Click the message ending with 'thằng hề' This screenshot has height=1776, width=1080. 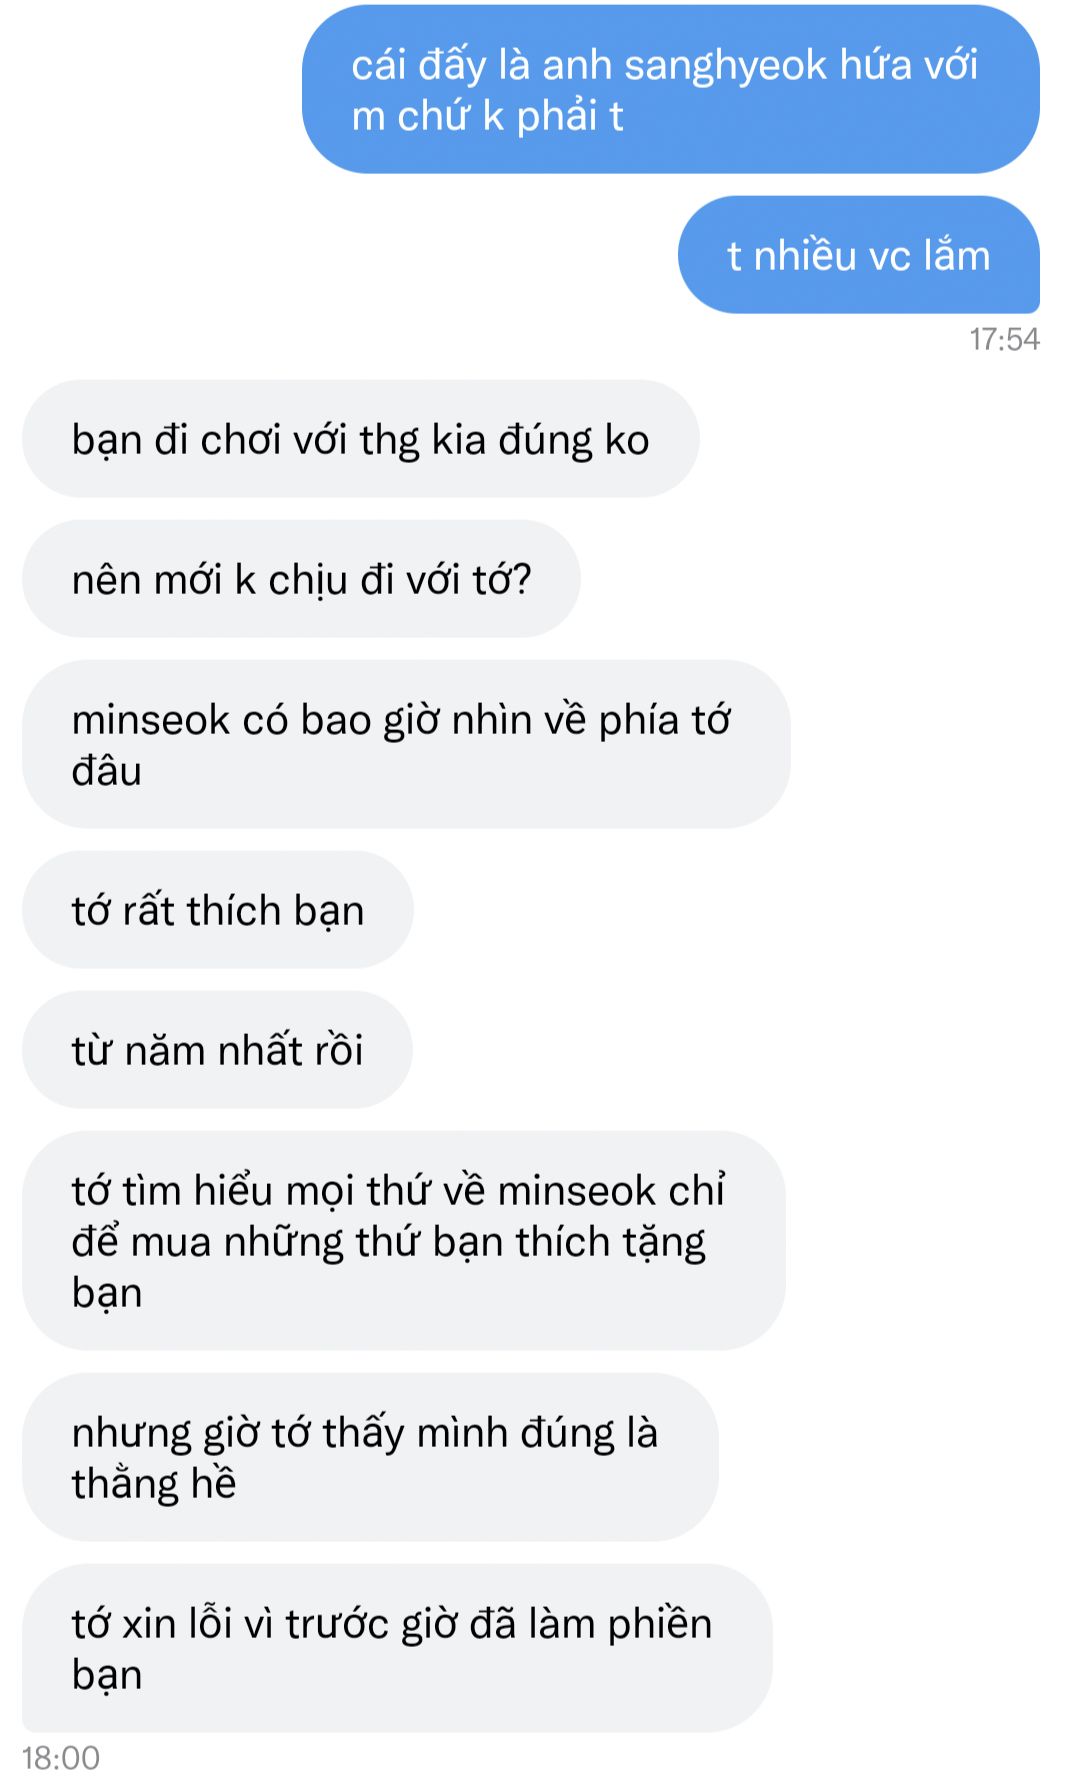[370, 1457]
